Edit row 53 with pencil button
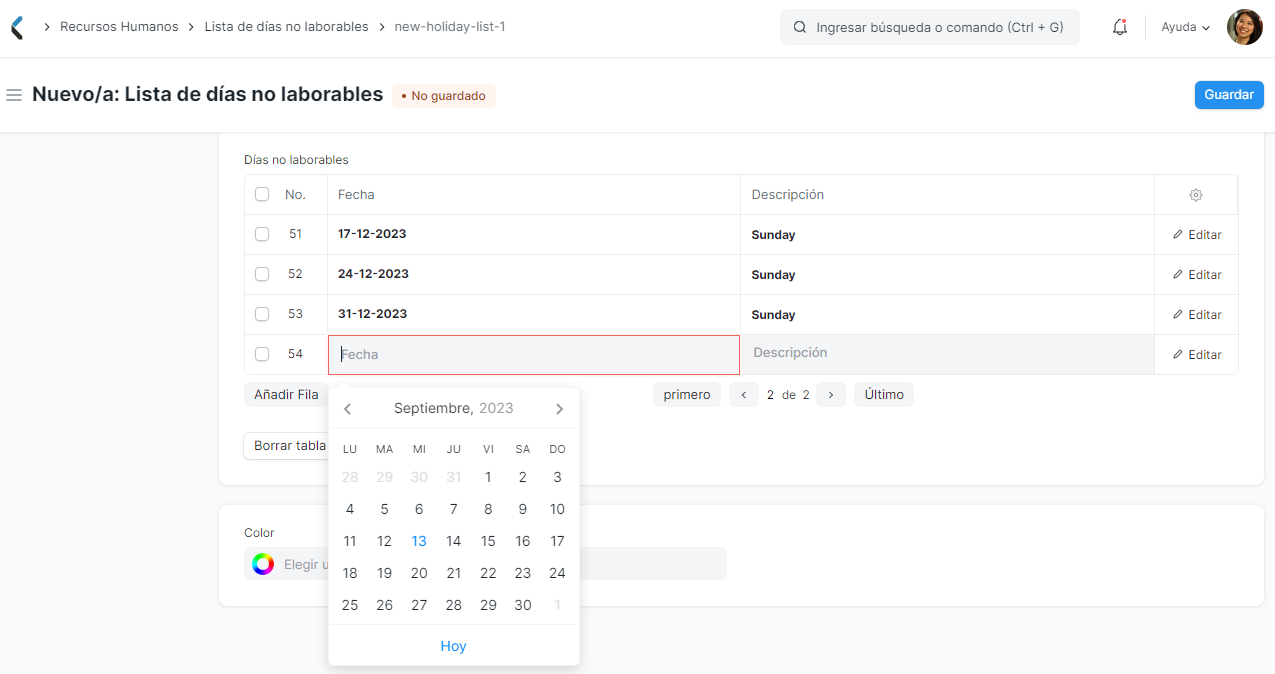Screen dimensions: 1275x674 [1197, 315]
